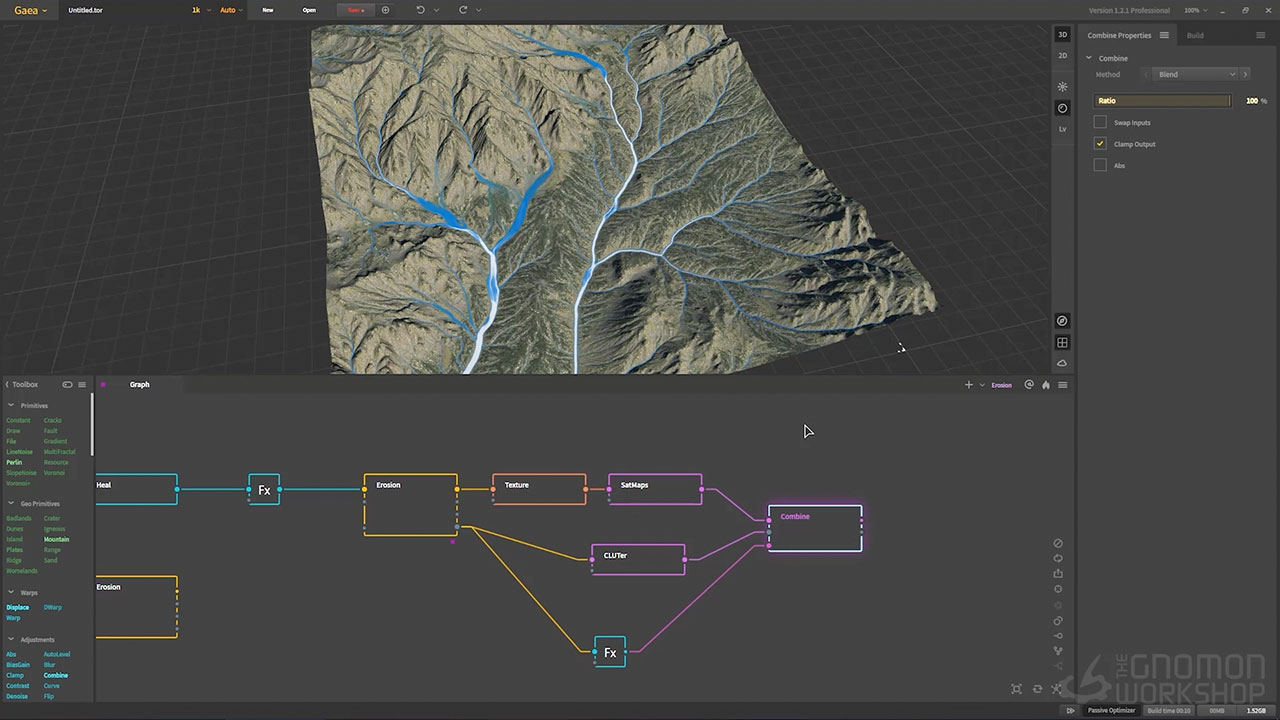Open the right panel hamburger menu
Screen dimensions: 1280x720
click(1260, 35)
